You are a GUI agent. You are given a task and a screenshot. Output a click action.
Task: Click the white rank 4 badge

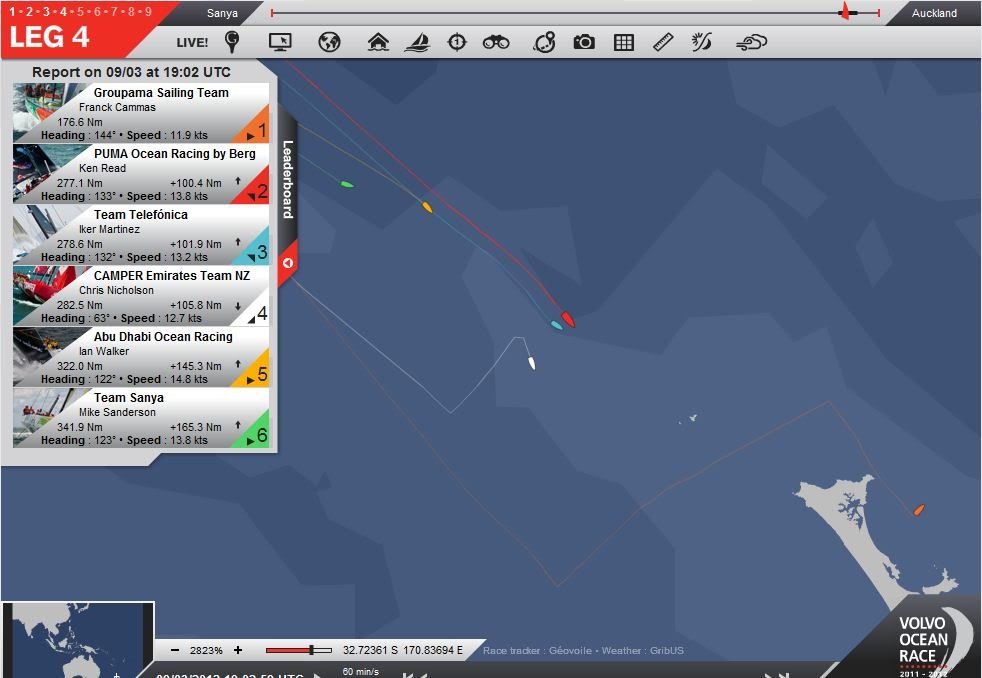click(x=257, y=312)
